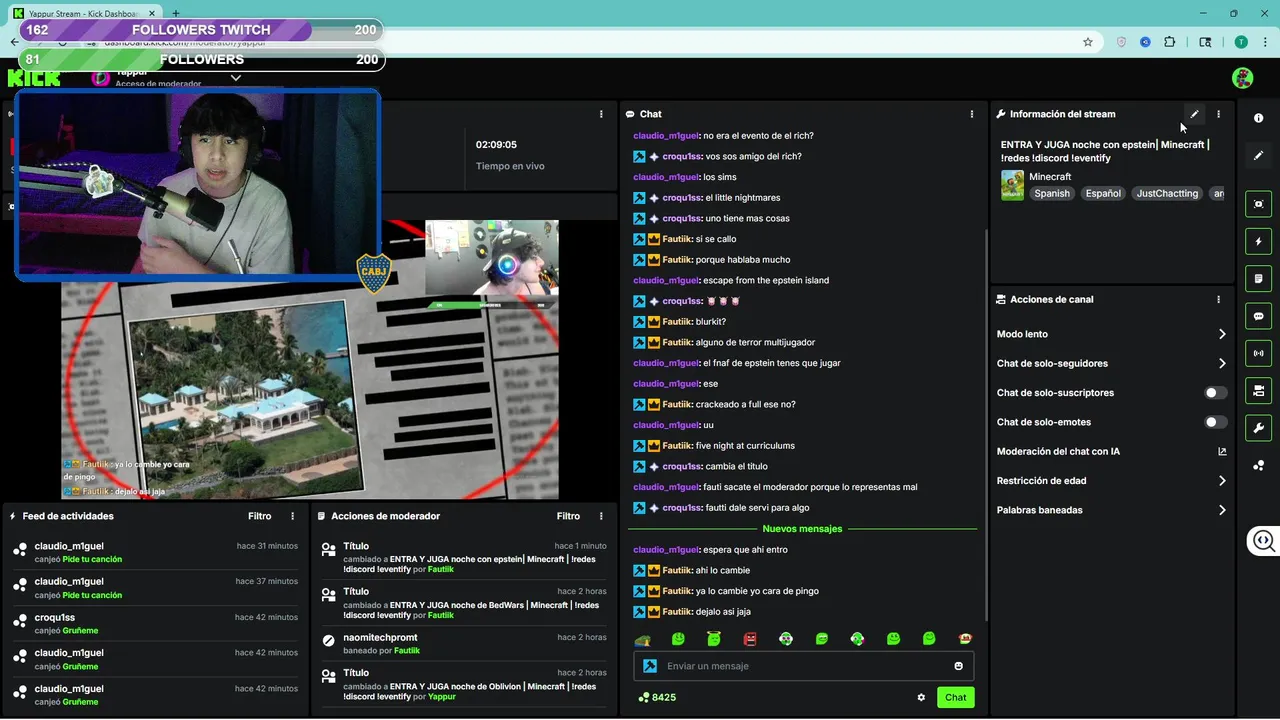Open Acciones de canal three-dot menu
Image resolution: width=1280 pixels, height=720 pixels.
click(1218, 299)
